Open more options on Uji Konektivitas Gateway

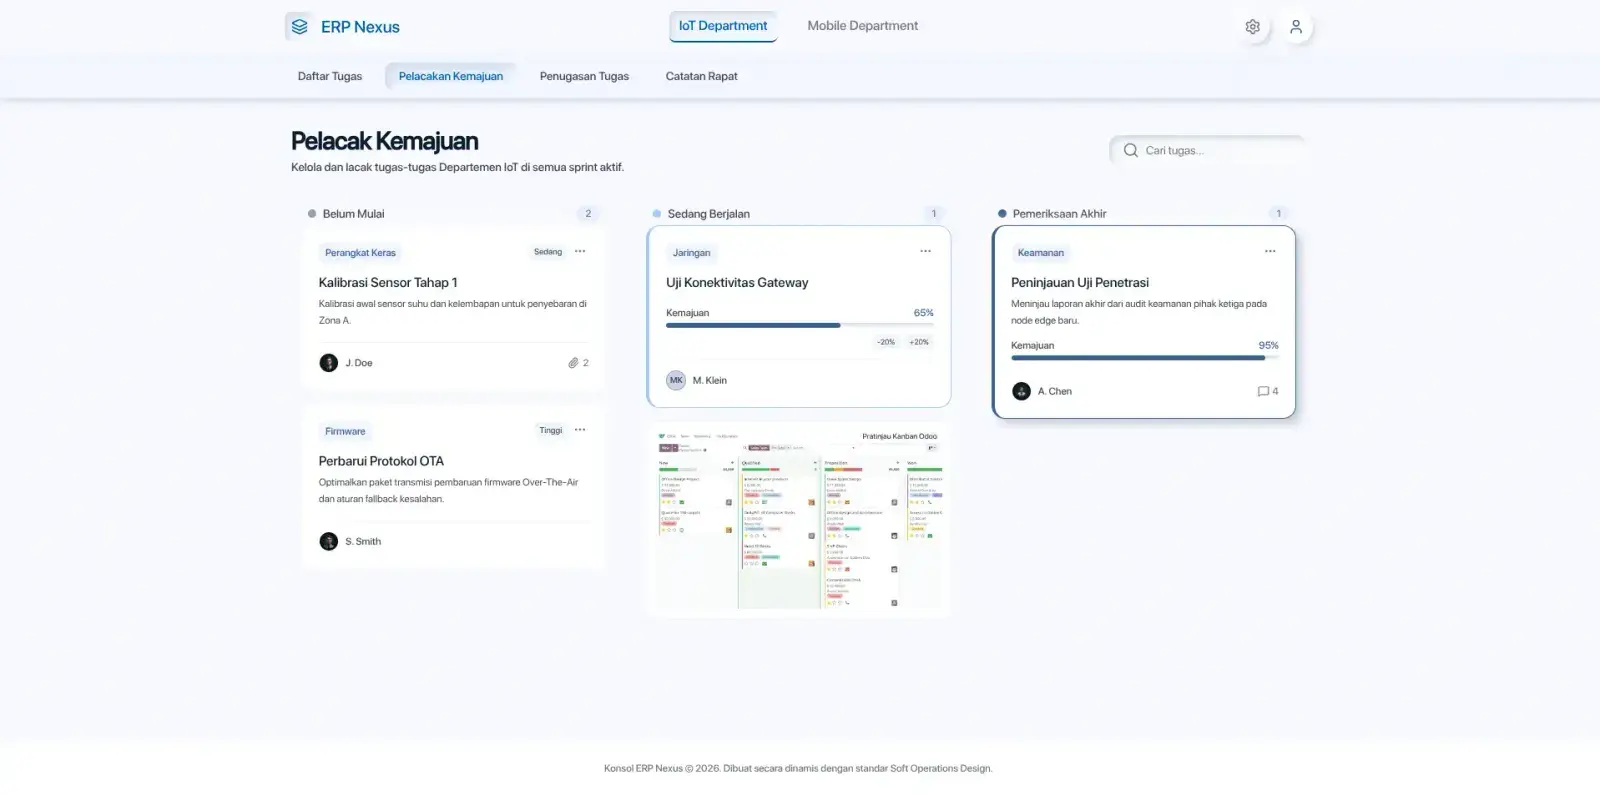coord(926,251)
